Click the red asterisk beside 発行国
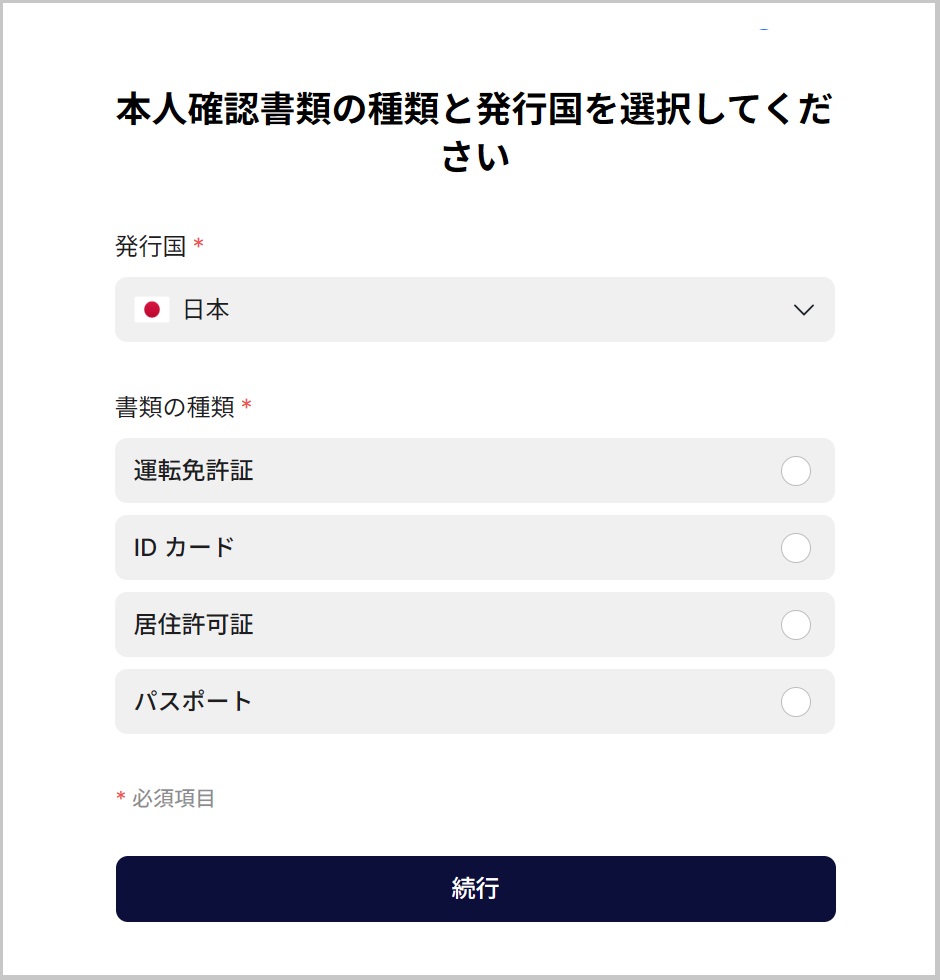The width and height of the screenshot is (940, 980). coord(198,246)
